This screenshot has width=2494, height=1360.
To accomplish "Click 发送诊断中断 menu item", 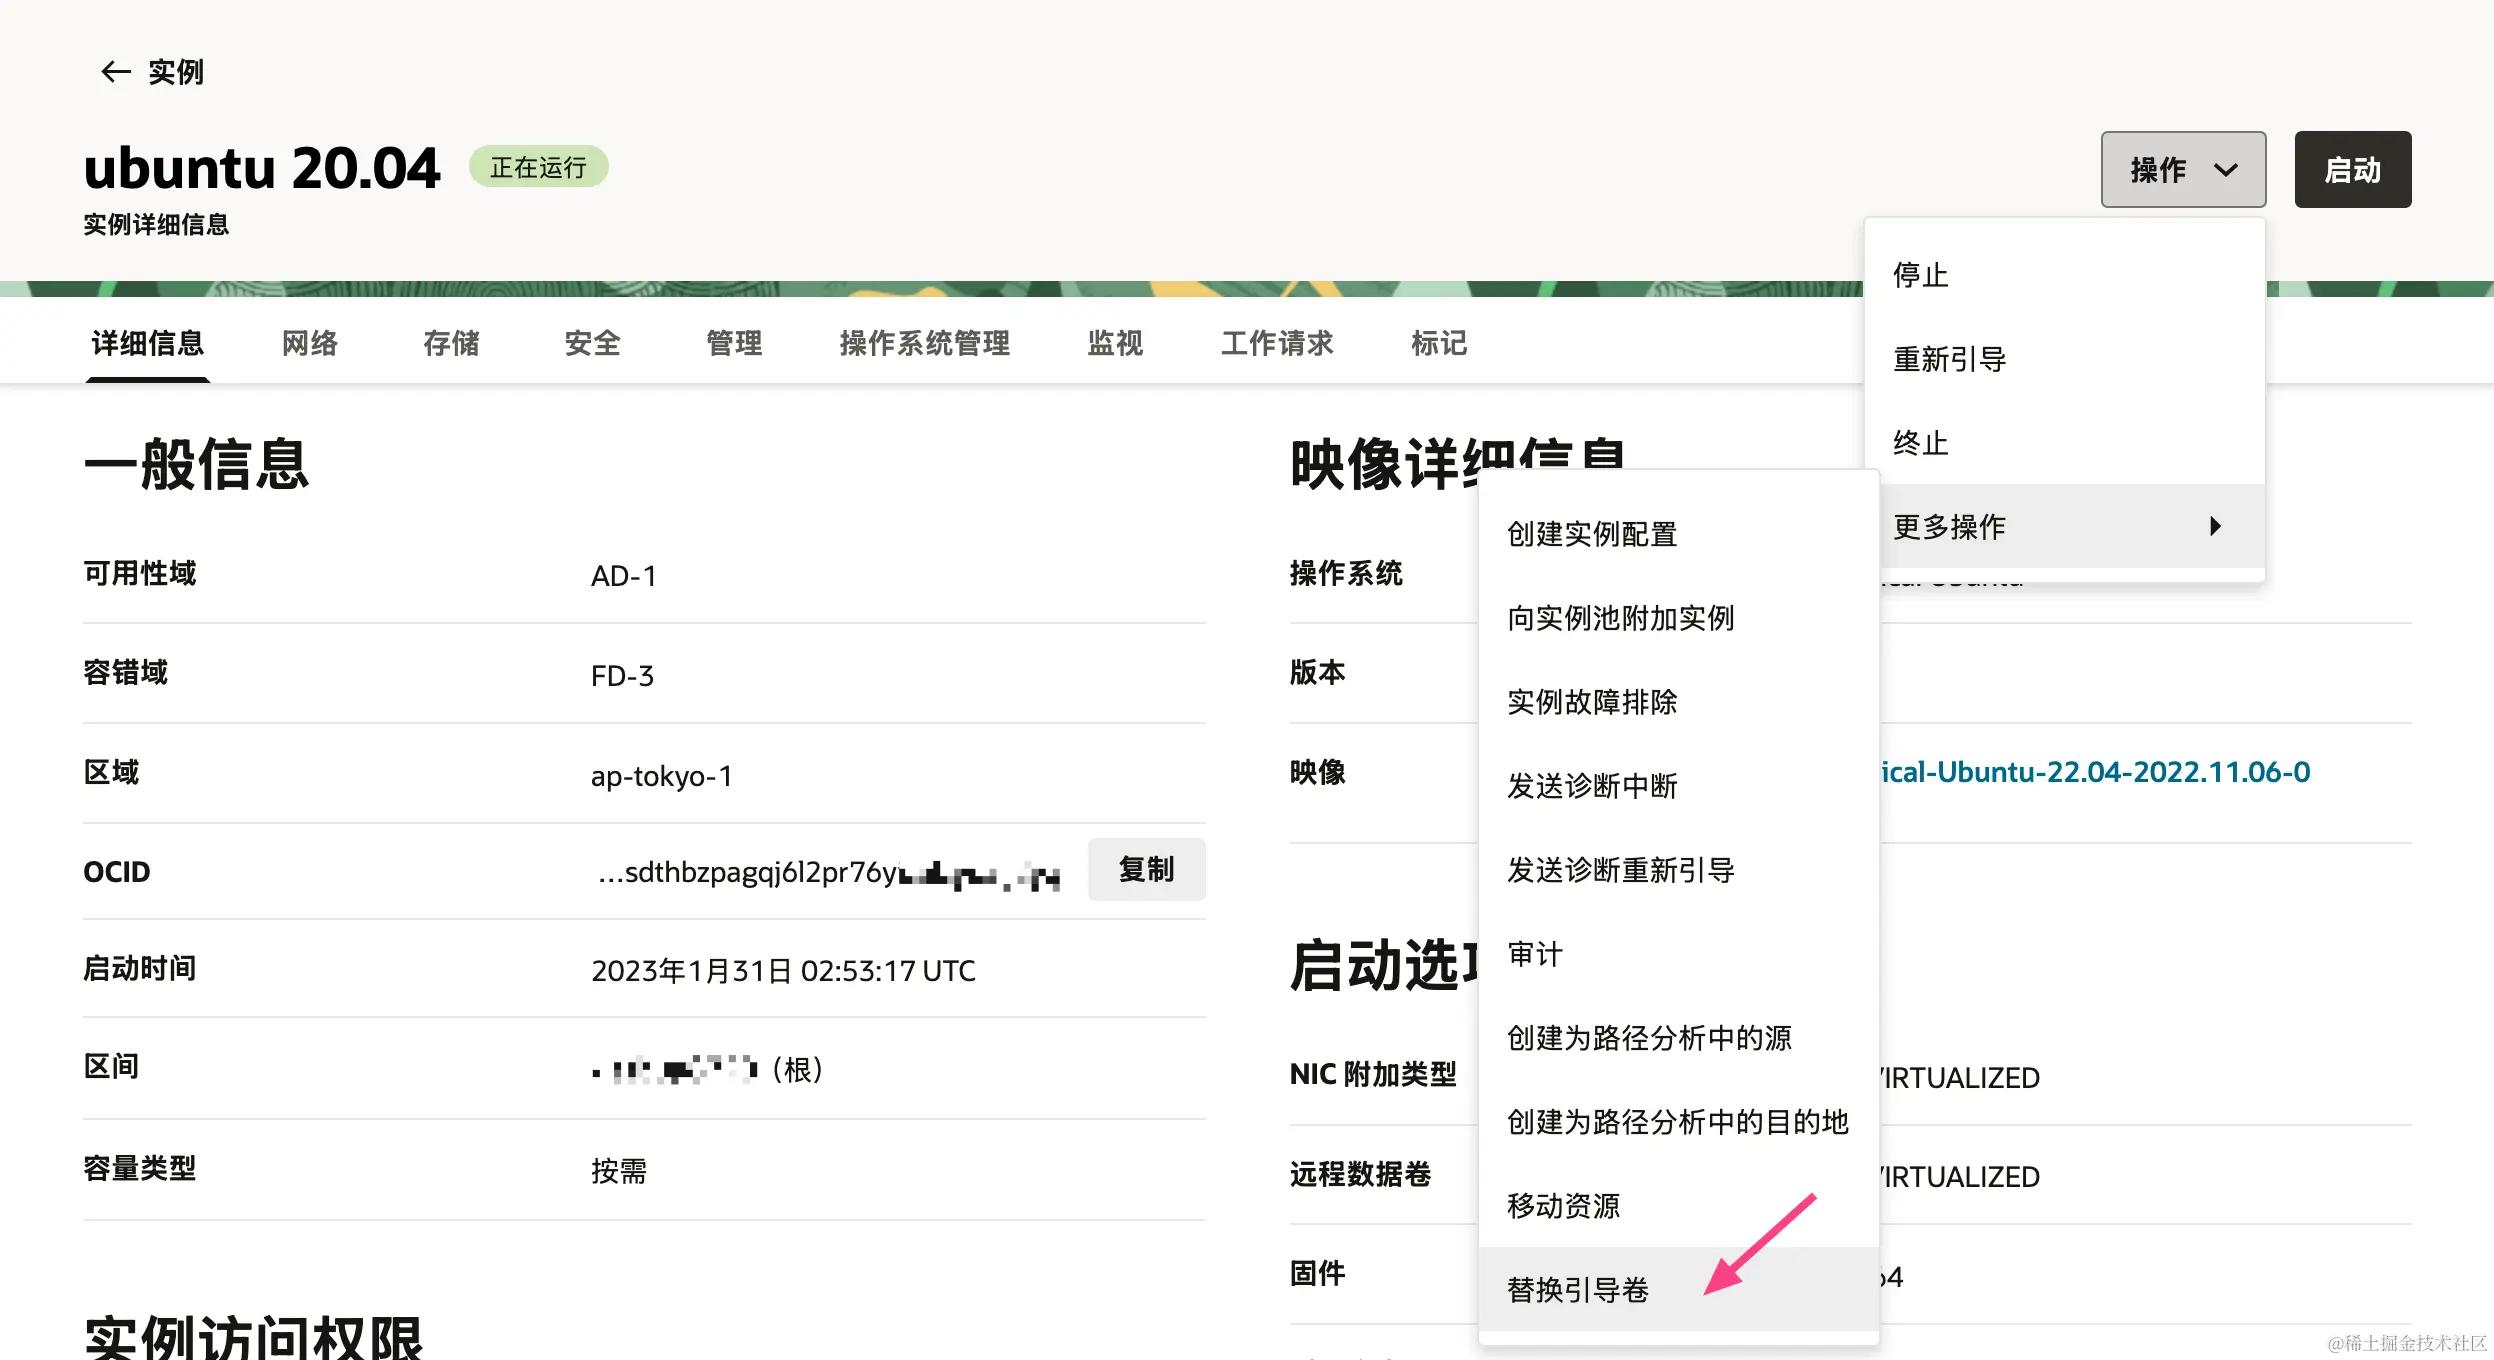I will pos(1591,786).
